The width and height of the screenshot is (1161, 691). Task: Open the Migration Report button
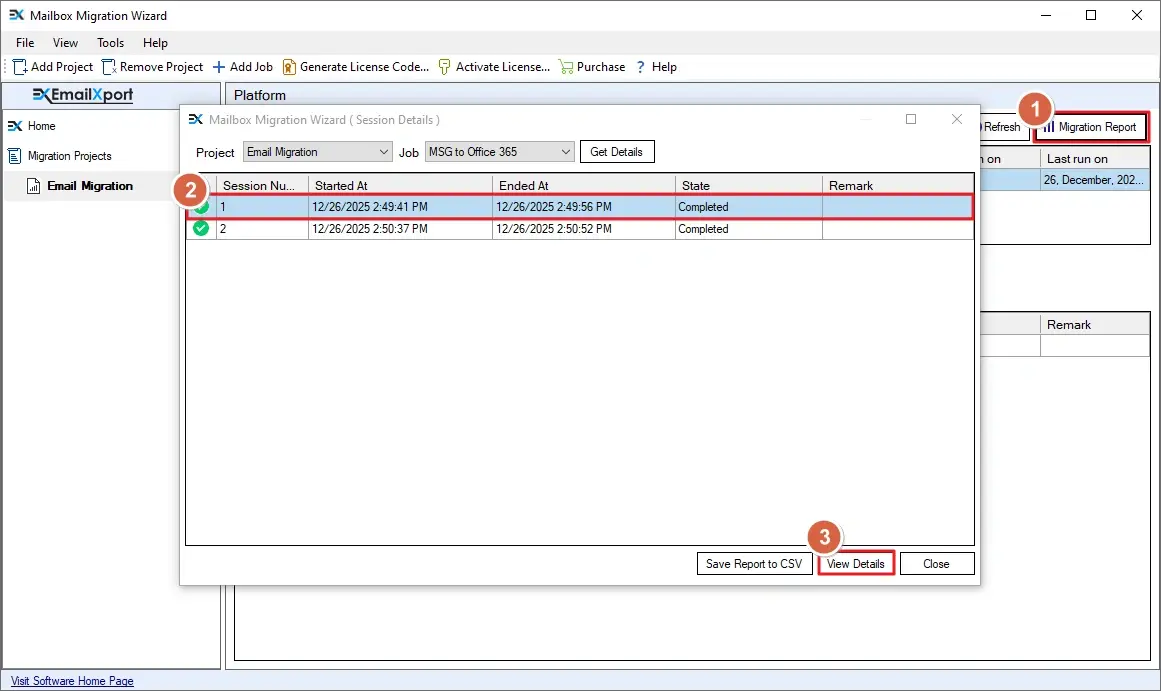click(x=1090, y=127)
